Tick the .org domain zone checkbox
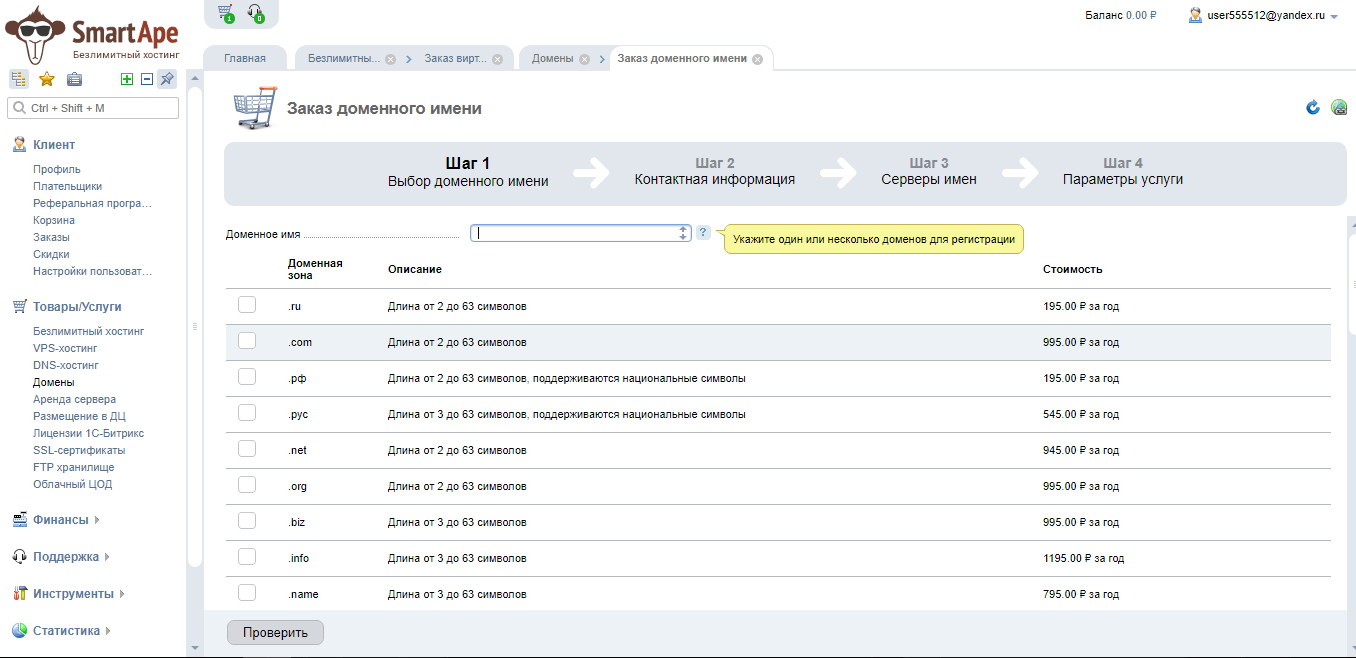The height and width of the screenshot is (658, 1356). [x=247, y=485]
